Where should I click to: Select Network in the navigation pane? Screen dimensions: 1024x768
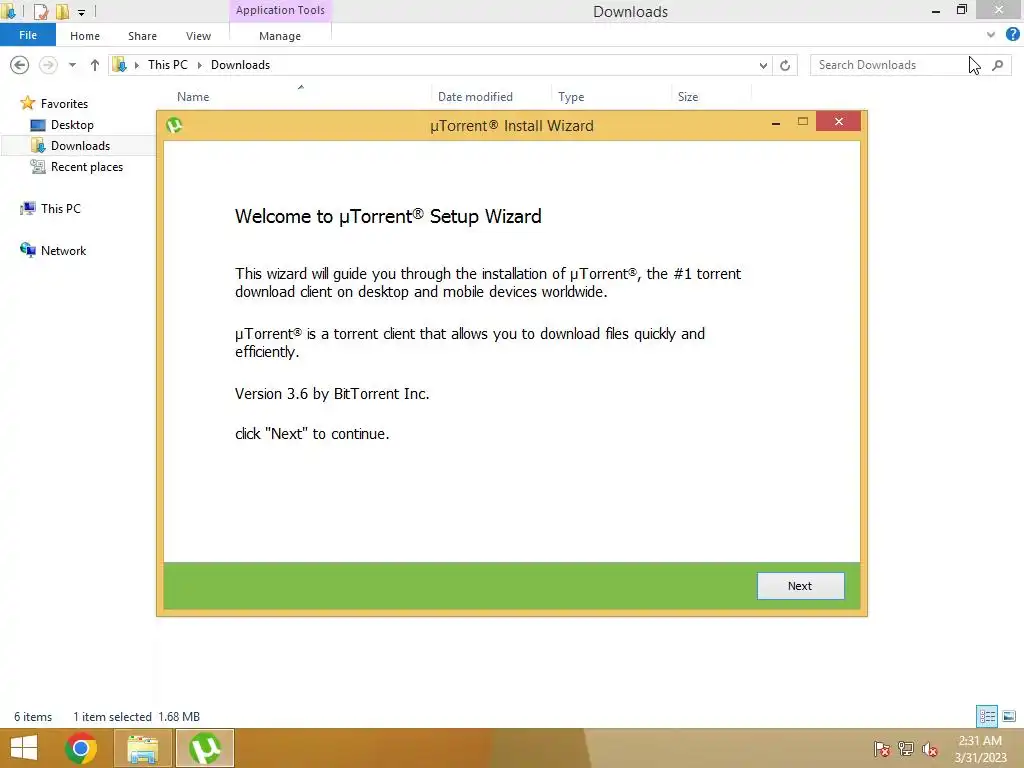pyautogui.click(x=63, y=250)
